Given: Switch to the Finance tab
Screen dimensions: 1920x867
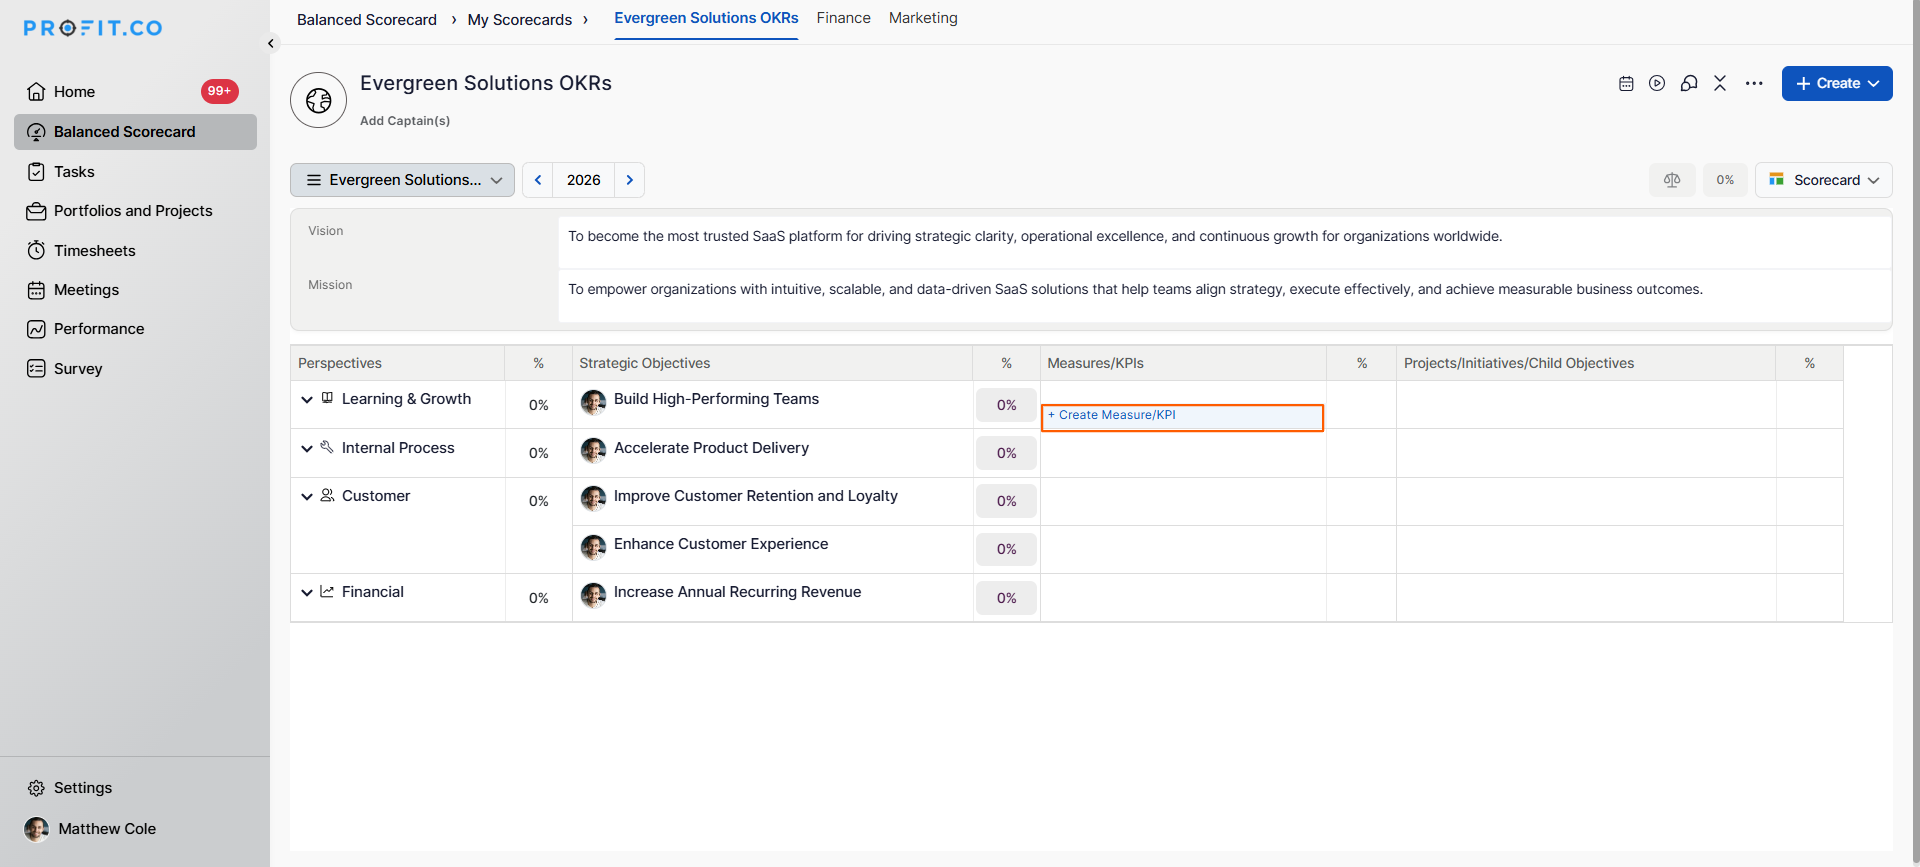Looking at the screenshot, I should pos(843,18).
